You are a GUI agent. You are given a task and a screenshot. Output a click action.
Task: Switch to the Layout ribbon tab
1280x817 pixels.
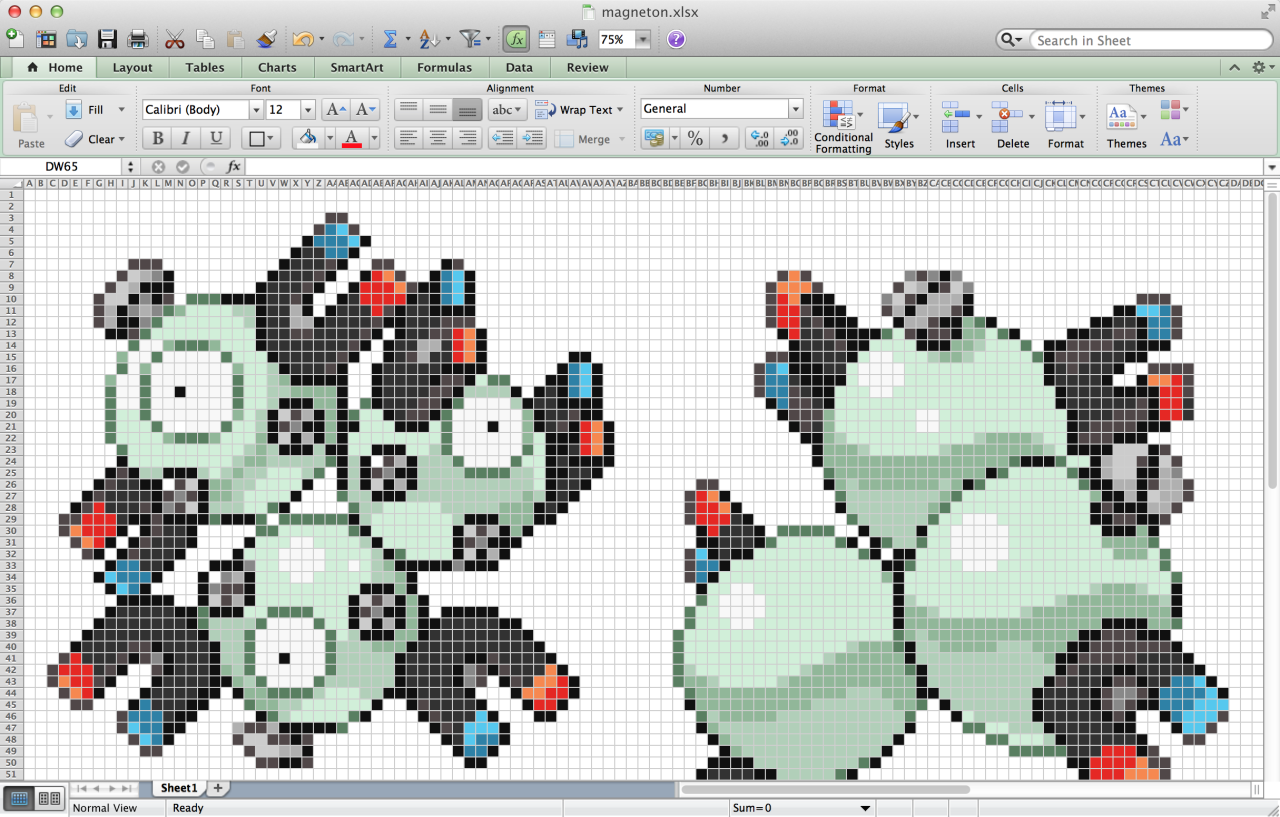(x=132, y=67)
